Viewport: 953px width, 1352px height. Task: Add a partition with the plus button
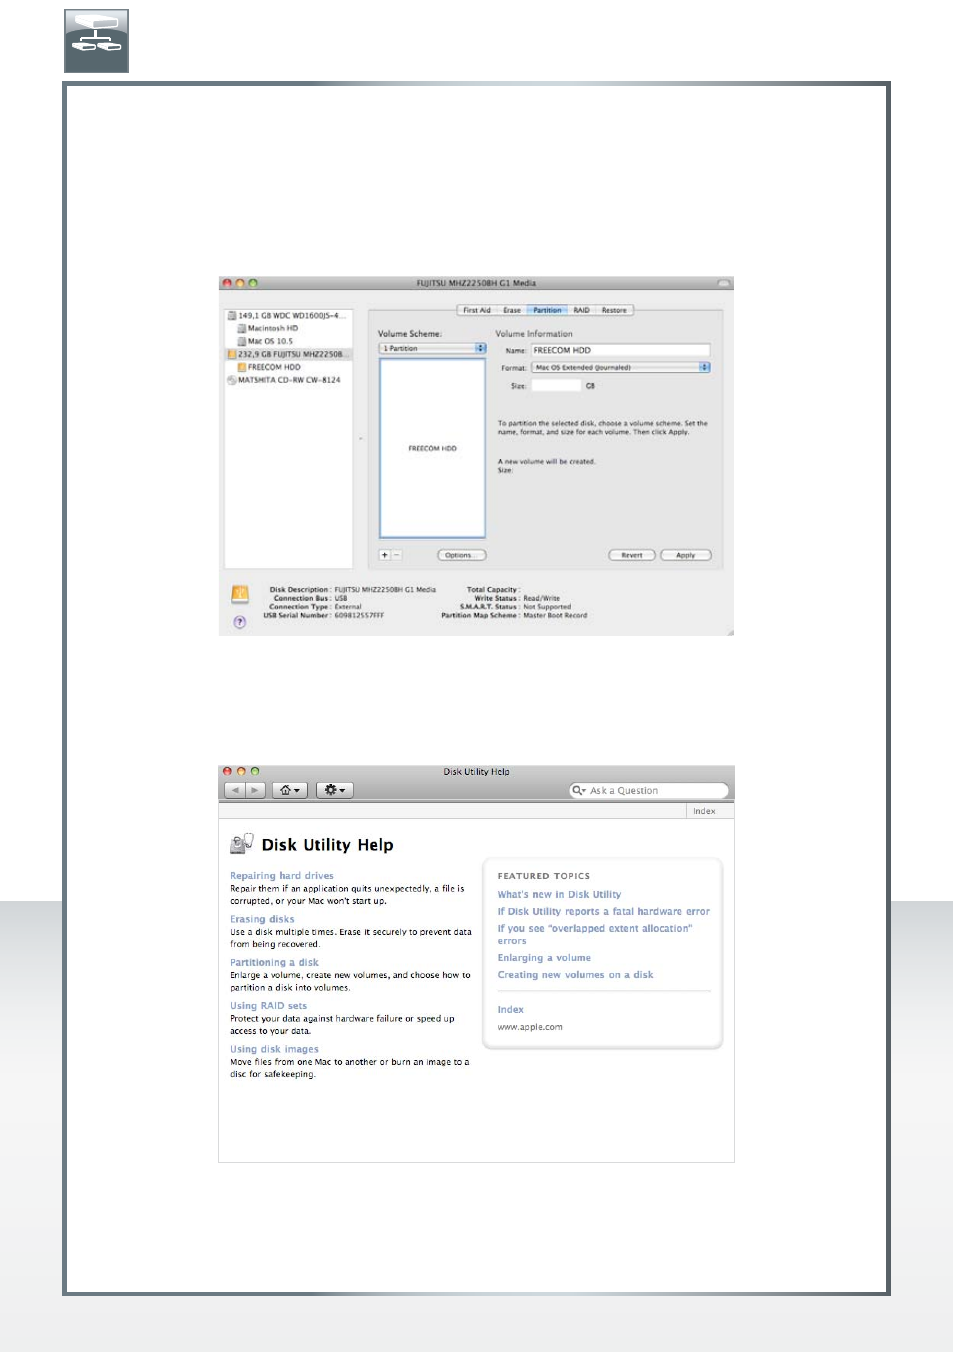(385, 555)
